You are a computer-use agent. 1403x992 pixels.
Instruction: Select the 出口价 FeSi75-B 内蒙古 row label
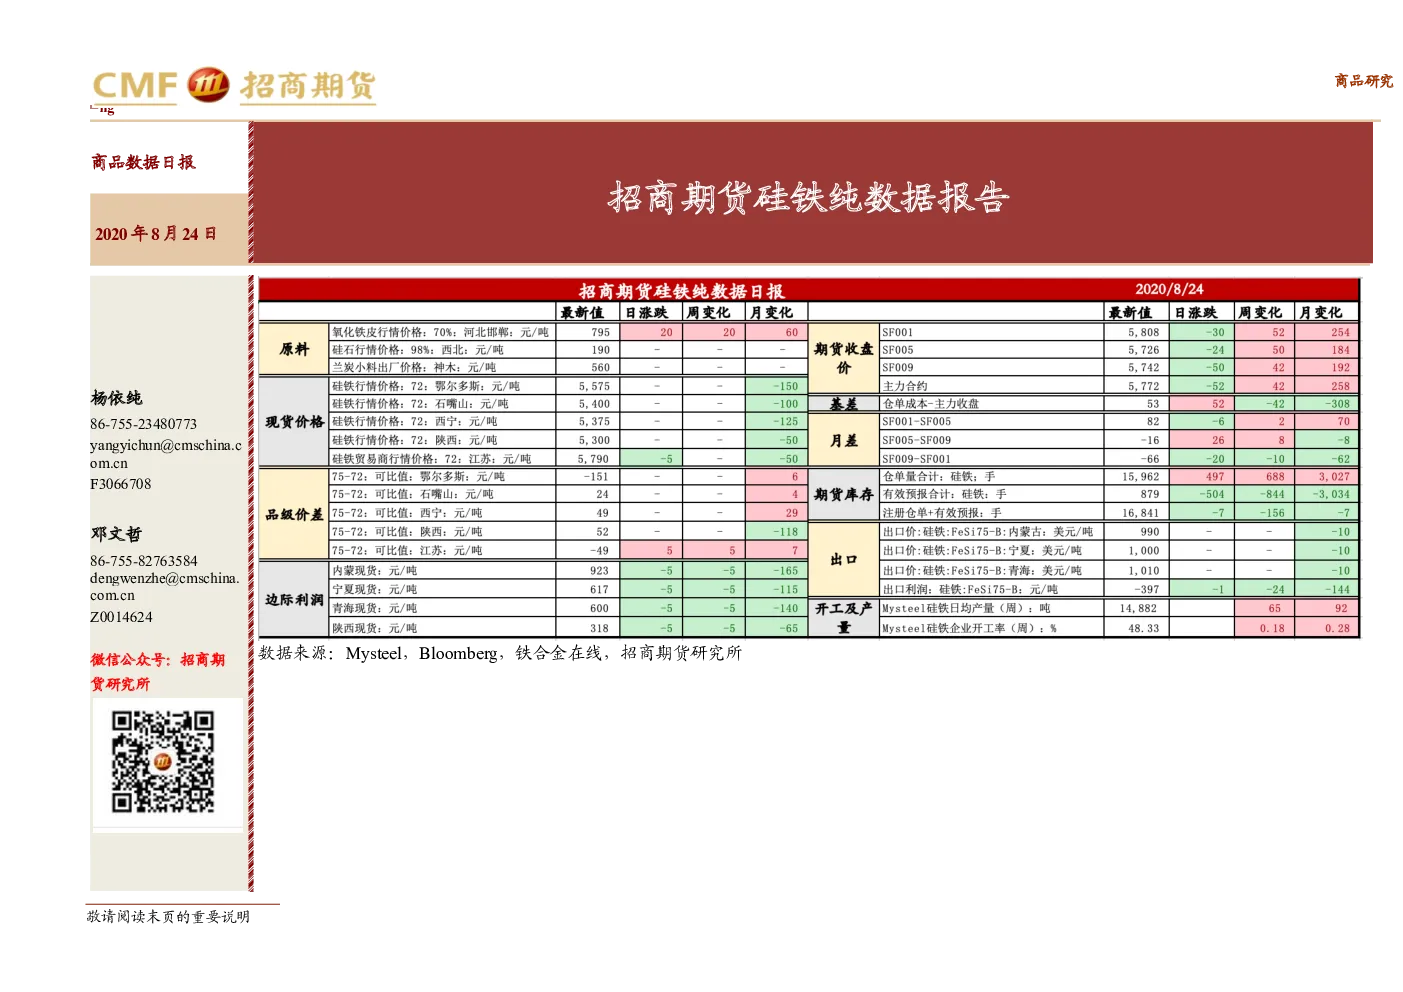click(987, 532)
